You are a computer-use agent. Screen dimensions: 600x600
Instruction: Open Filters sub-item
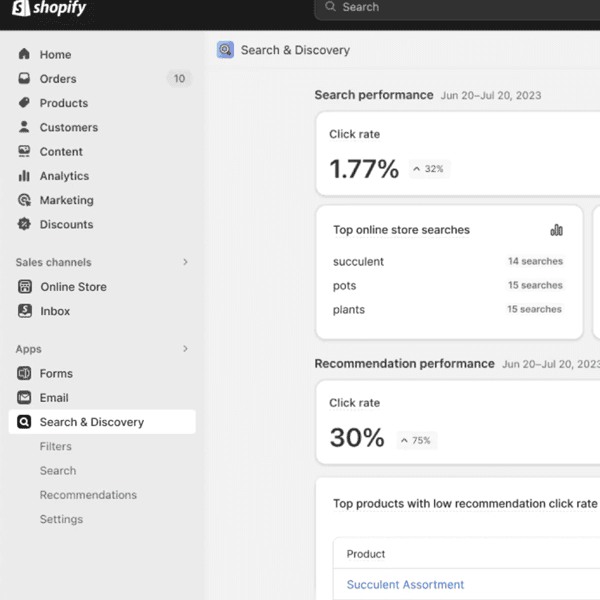pos(55,446)
